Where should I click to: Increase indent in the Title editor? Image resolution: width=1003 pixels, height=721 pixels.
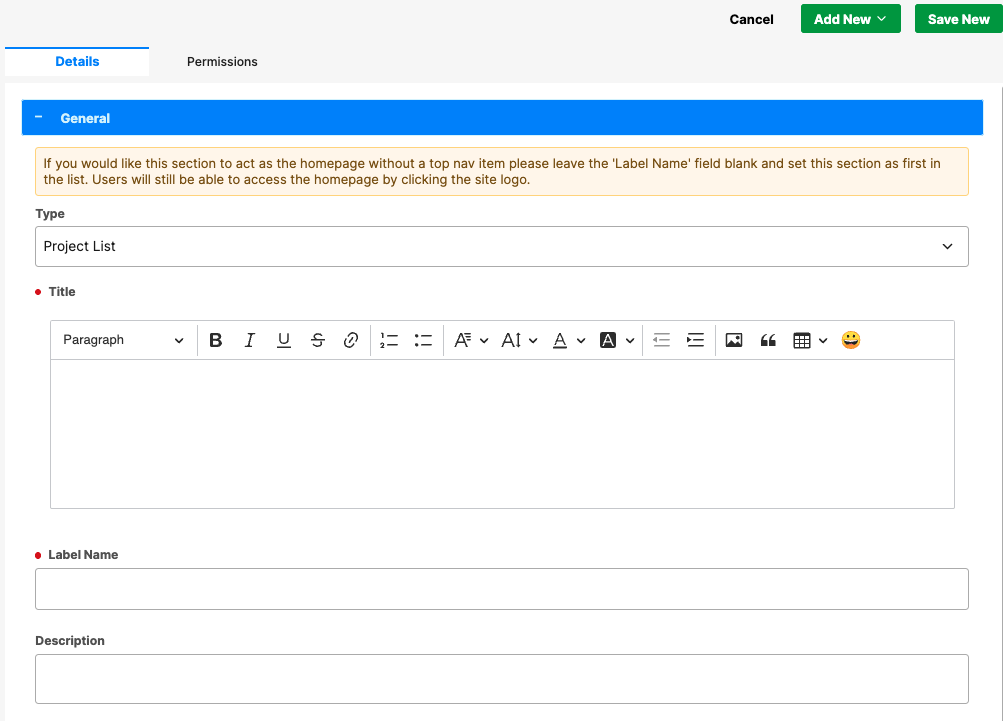(695, 340)
